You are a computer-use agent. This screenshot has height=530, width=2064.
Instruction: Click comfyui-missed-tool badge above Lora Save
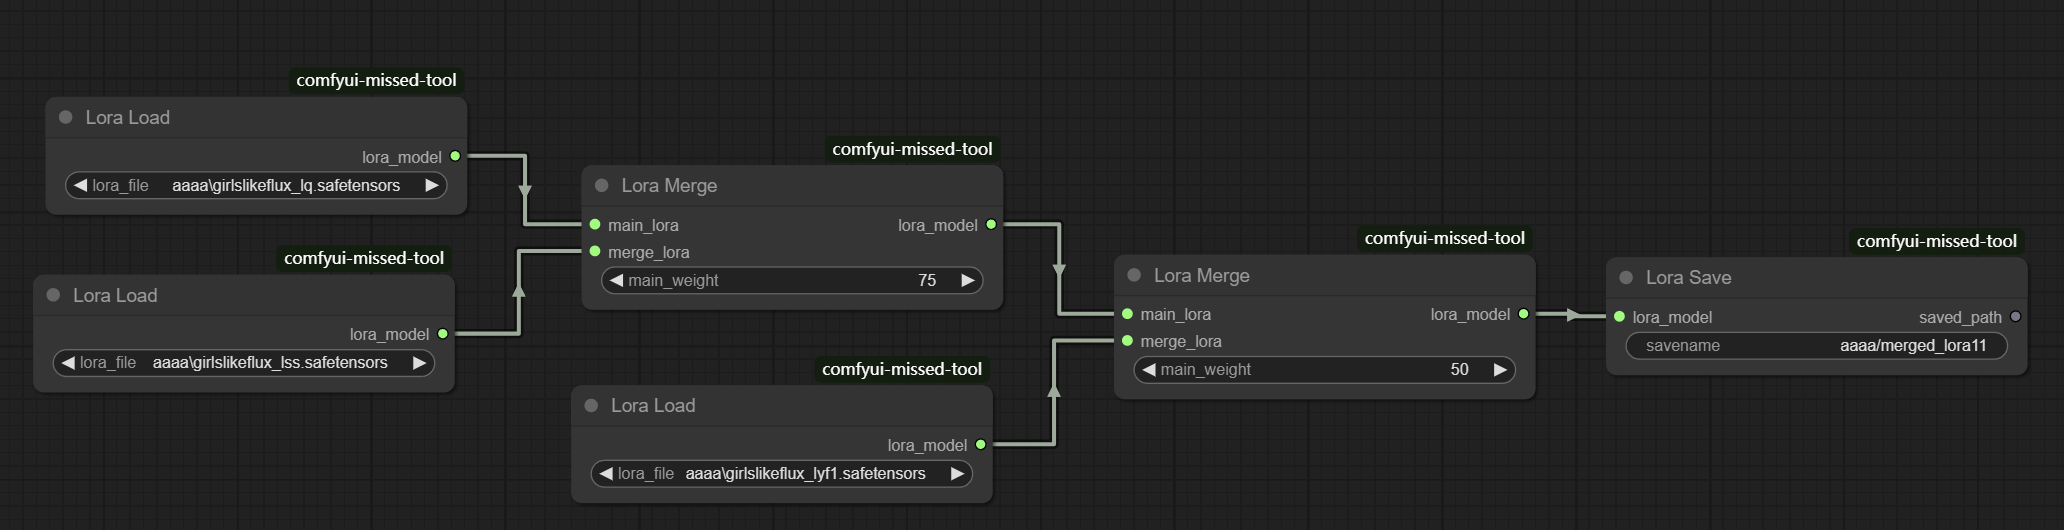coord(1937,241)
